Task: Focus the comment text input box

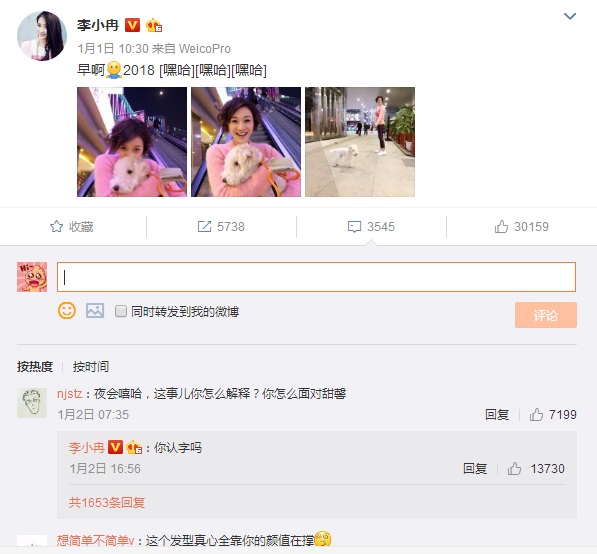Action: [316, 277]
